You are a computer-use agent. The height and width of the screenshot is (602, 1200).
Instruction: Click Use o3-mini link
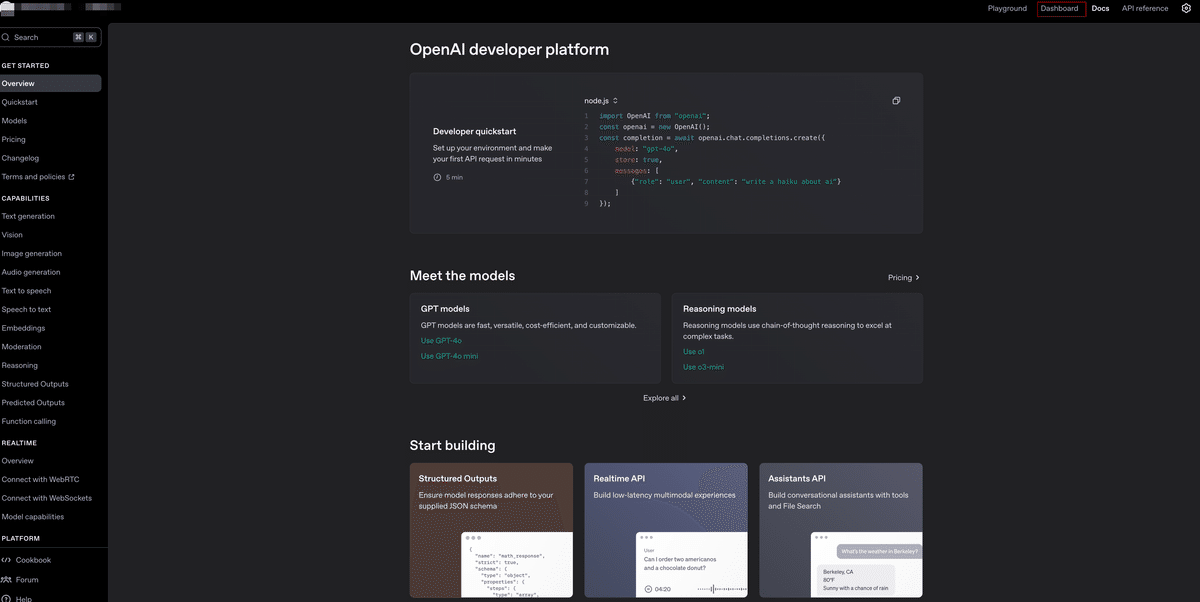[703, 367]
